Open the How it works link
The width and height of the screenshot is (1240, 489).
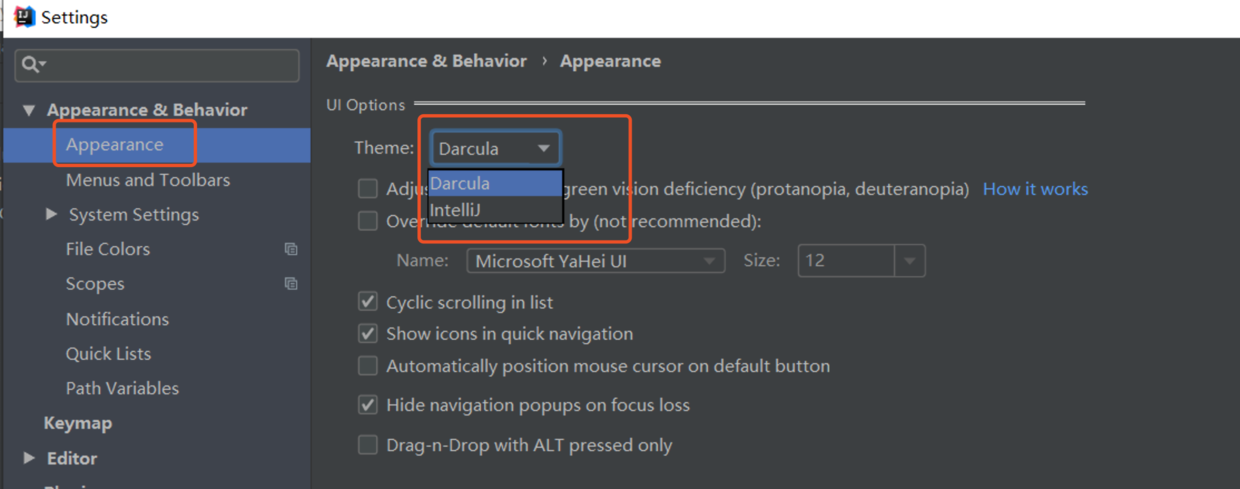[1035, 189]
